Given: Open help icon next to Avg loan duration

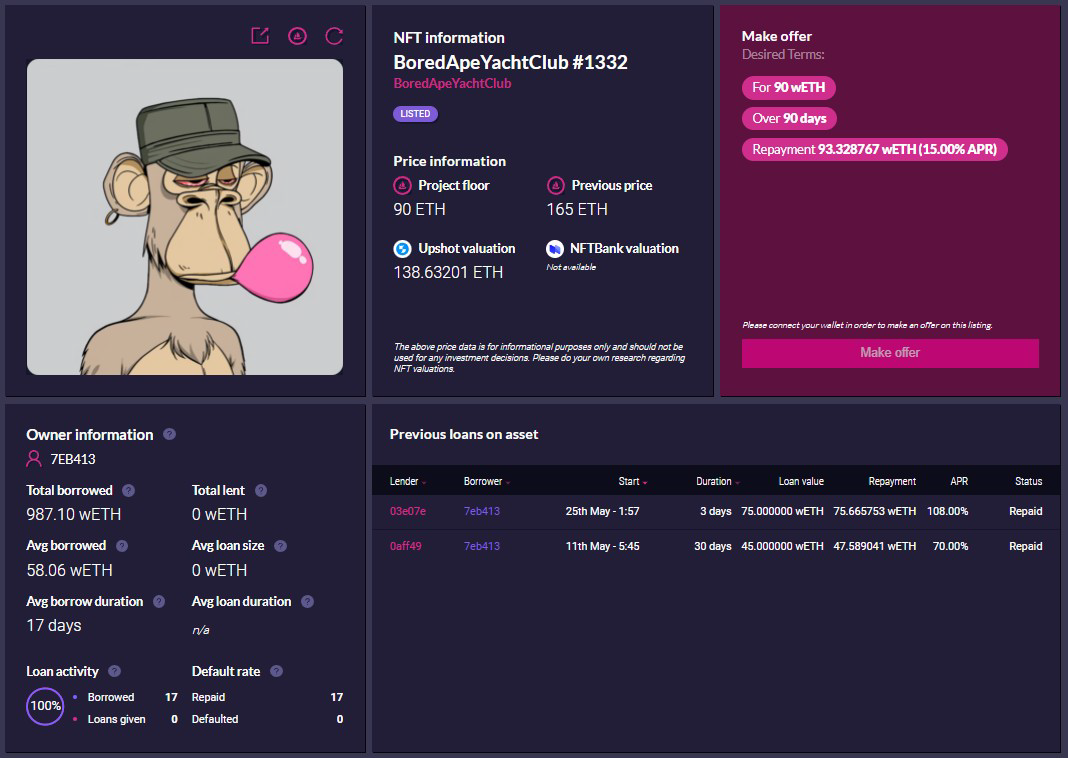Looking at the screenshot, I should tap(307, 601).
